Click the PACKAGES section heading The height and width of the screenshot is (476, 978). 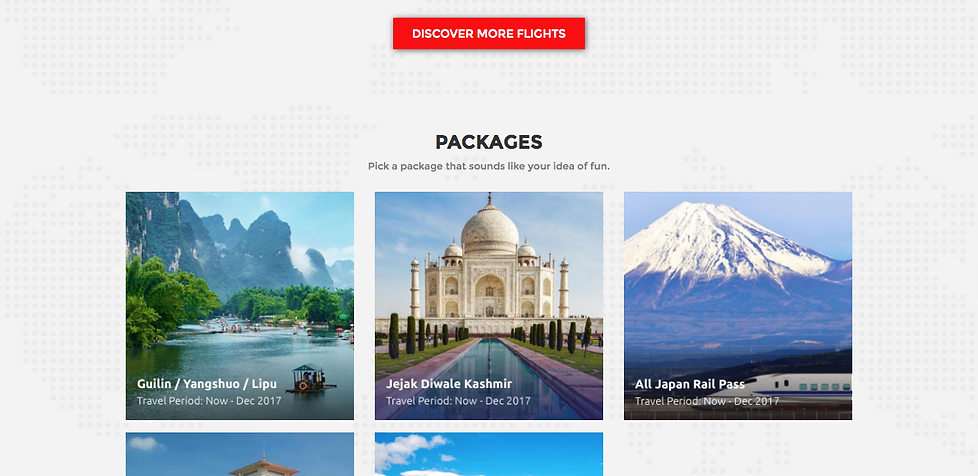(x=488, y=142)
